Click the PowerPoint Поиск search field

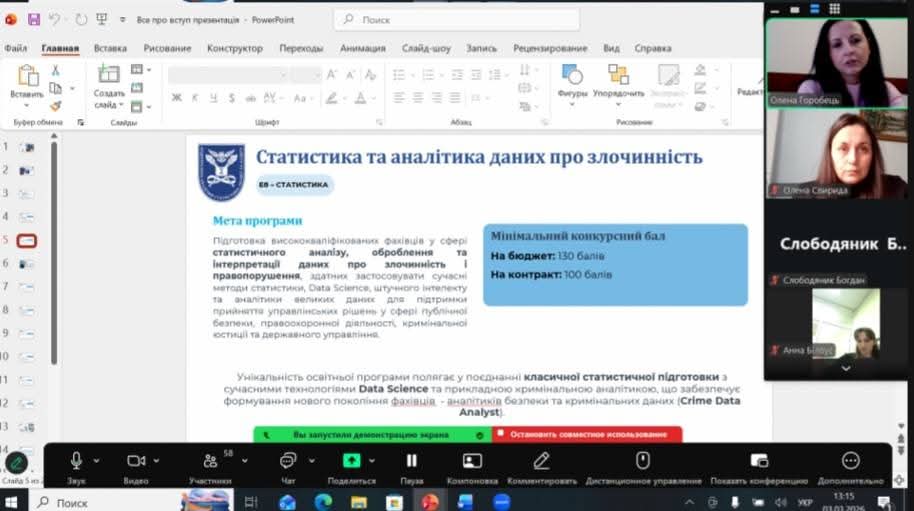click(x=456, y=19)
